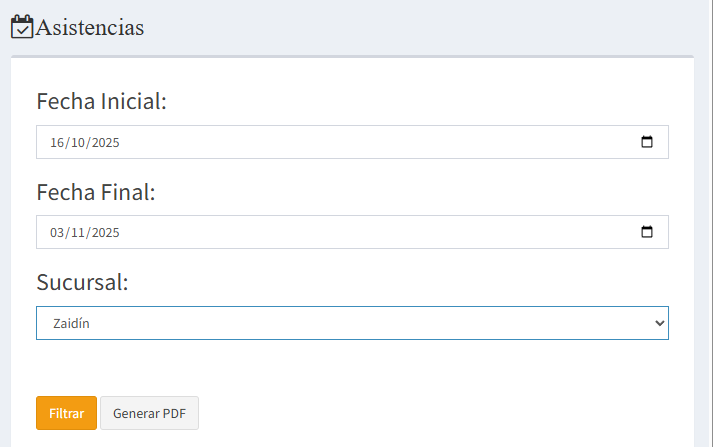713x447 pixels.
Task: Click the Generar PDF button
Action: tap(149, 413)
